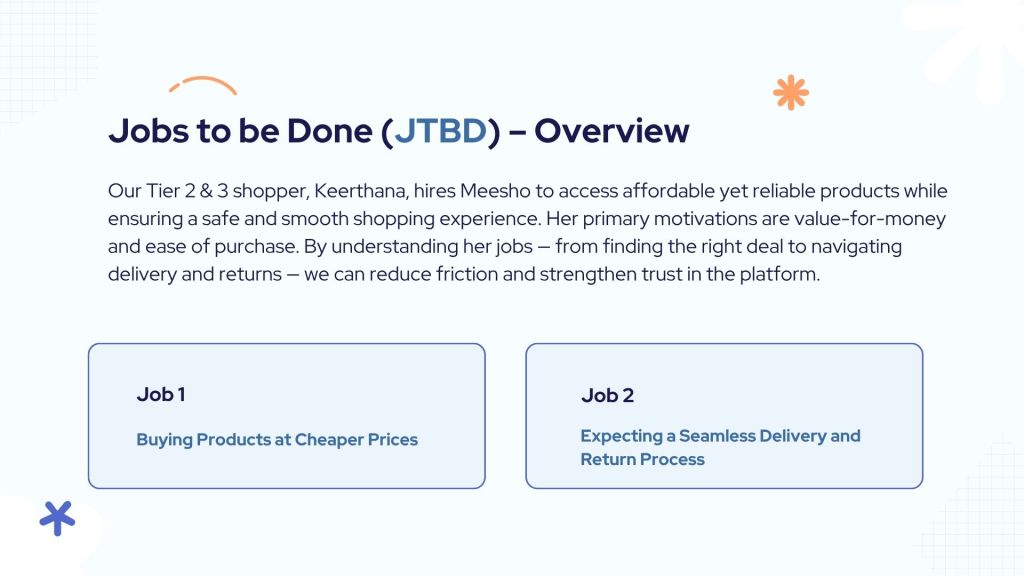
Task: Click the orange arc above the title
Action: tap(202, 85)
